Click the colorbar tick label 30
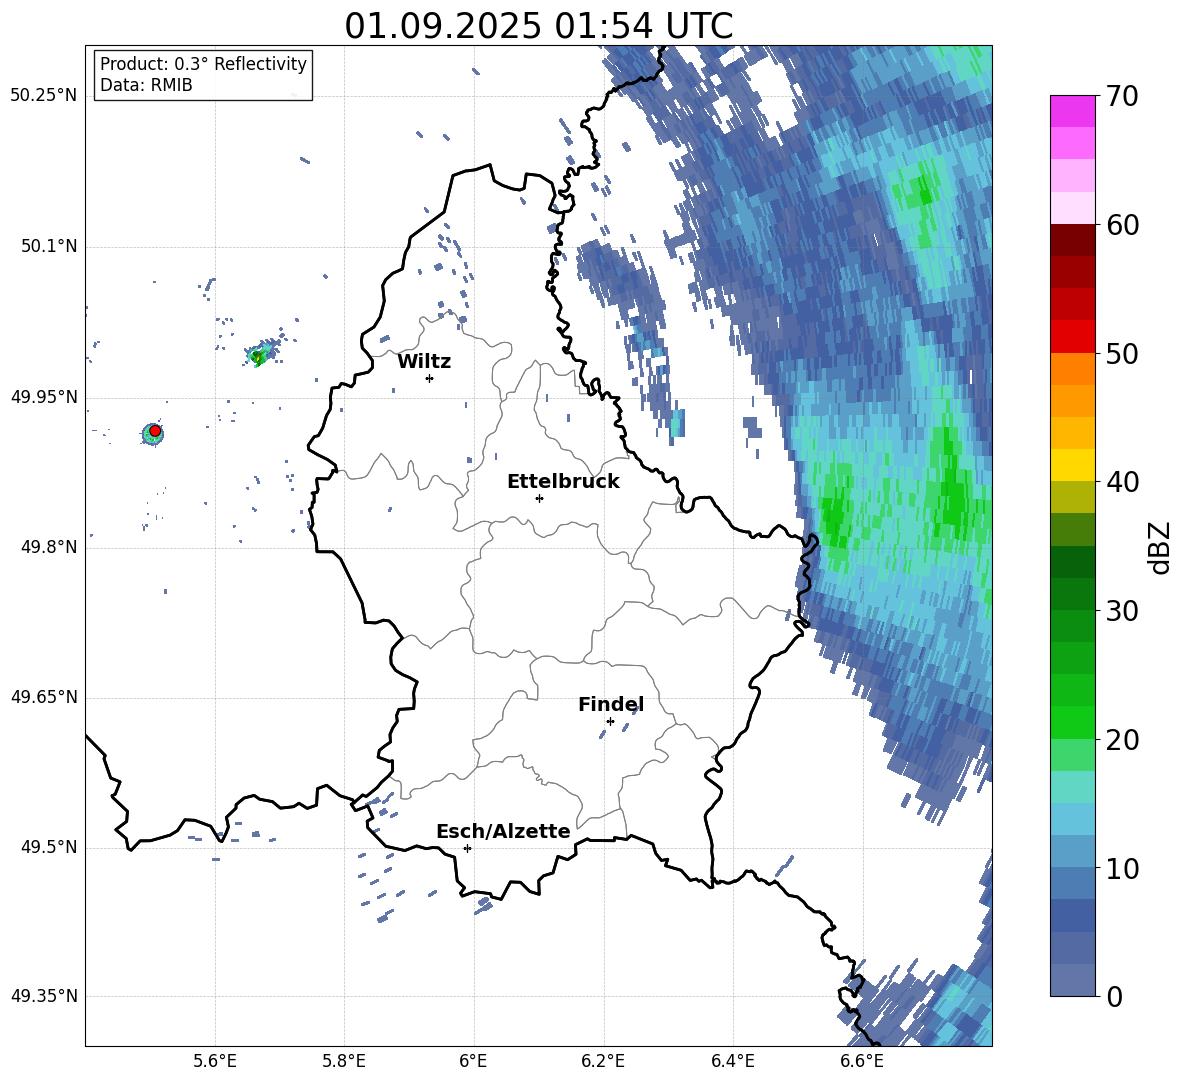 pyautogui.click(x=1122, y=611)
